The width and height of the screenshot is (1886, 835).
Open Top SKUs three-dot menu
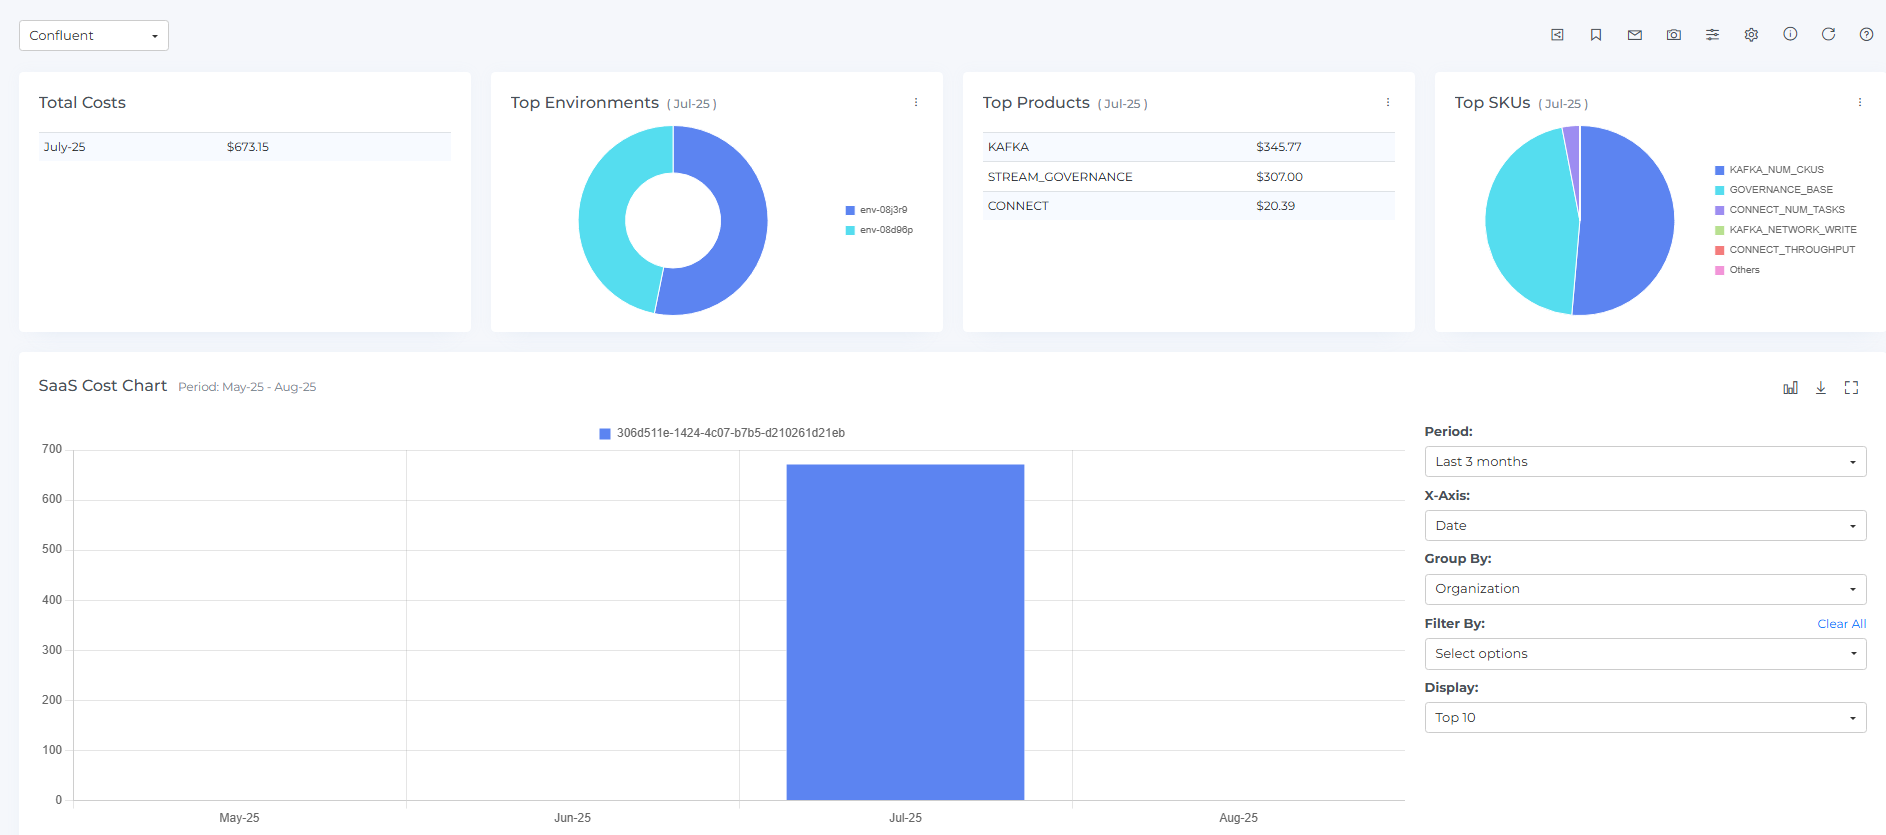click(x=1859, y=103)
